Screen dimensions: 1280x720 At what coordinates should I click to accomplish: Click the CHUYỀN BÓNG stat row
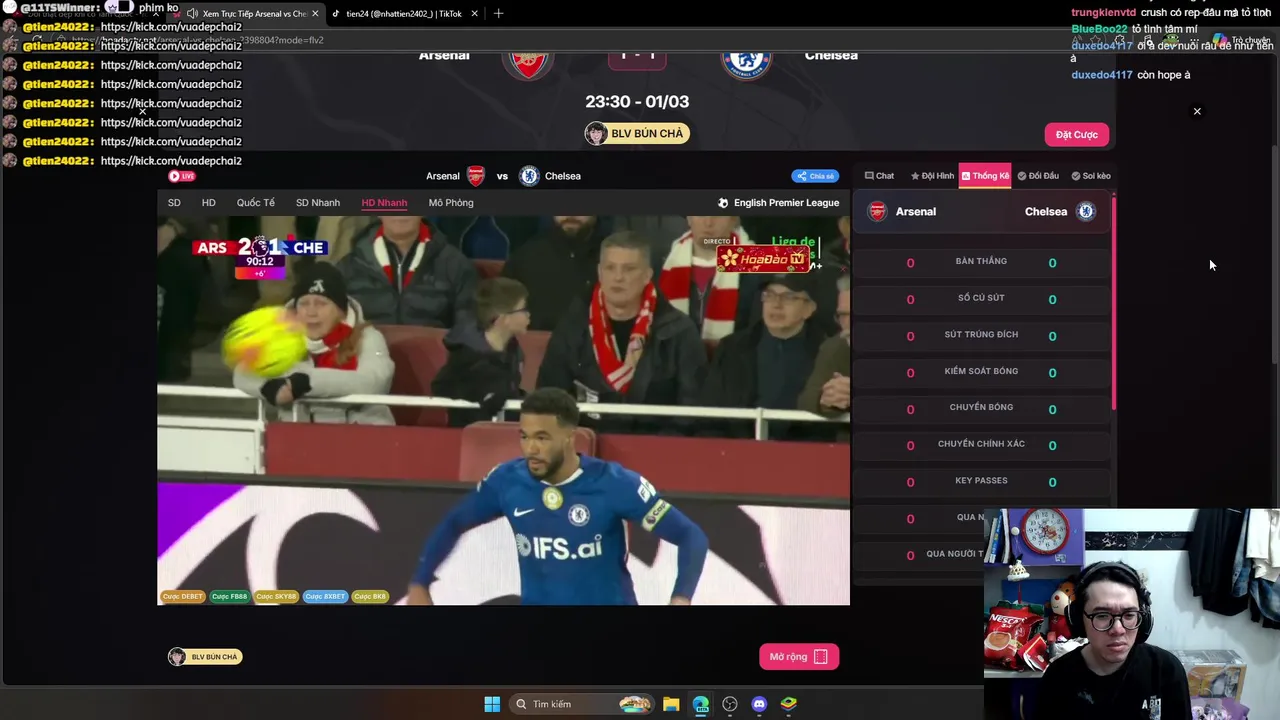(981, 408)
